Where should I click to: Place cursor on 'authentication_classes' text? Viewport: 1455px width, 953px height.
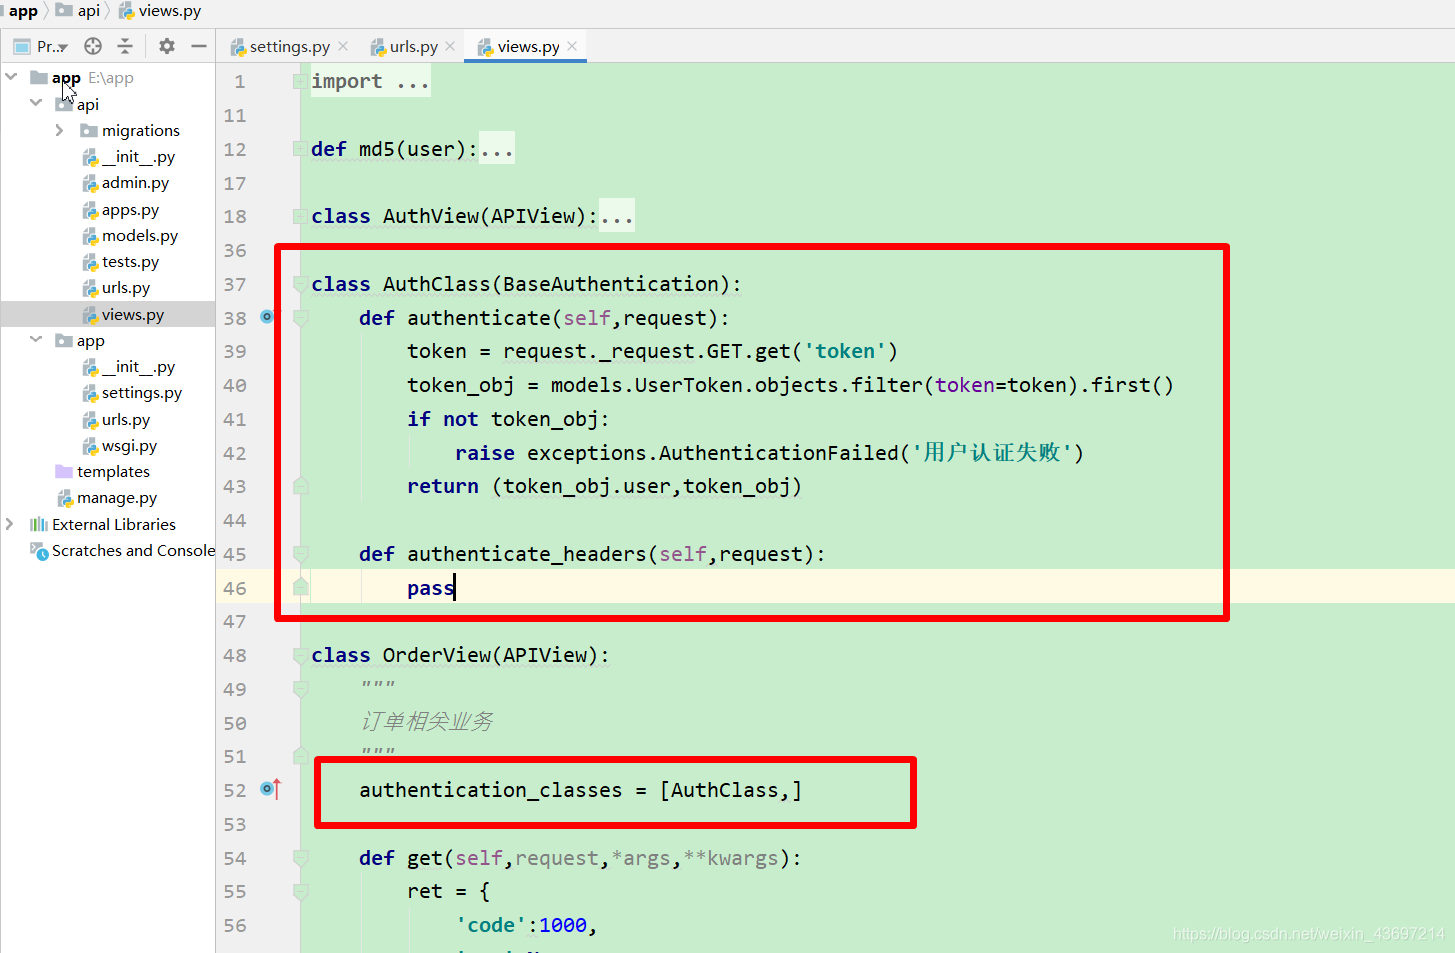[x=490, y=790]
